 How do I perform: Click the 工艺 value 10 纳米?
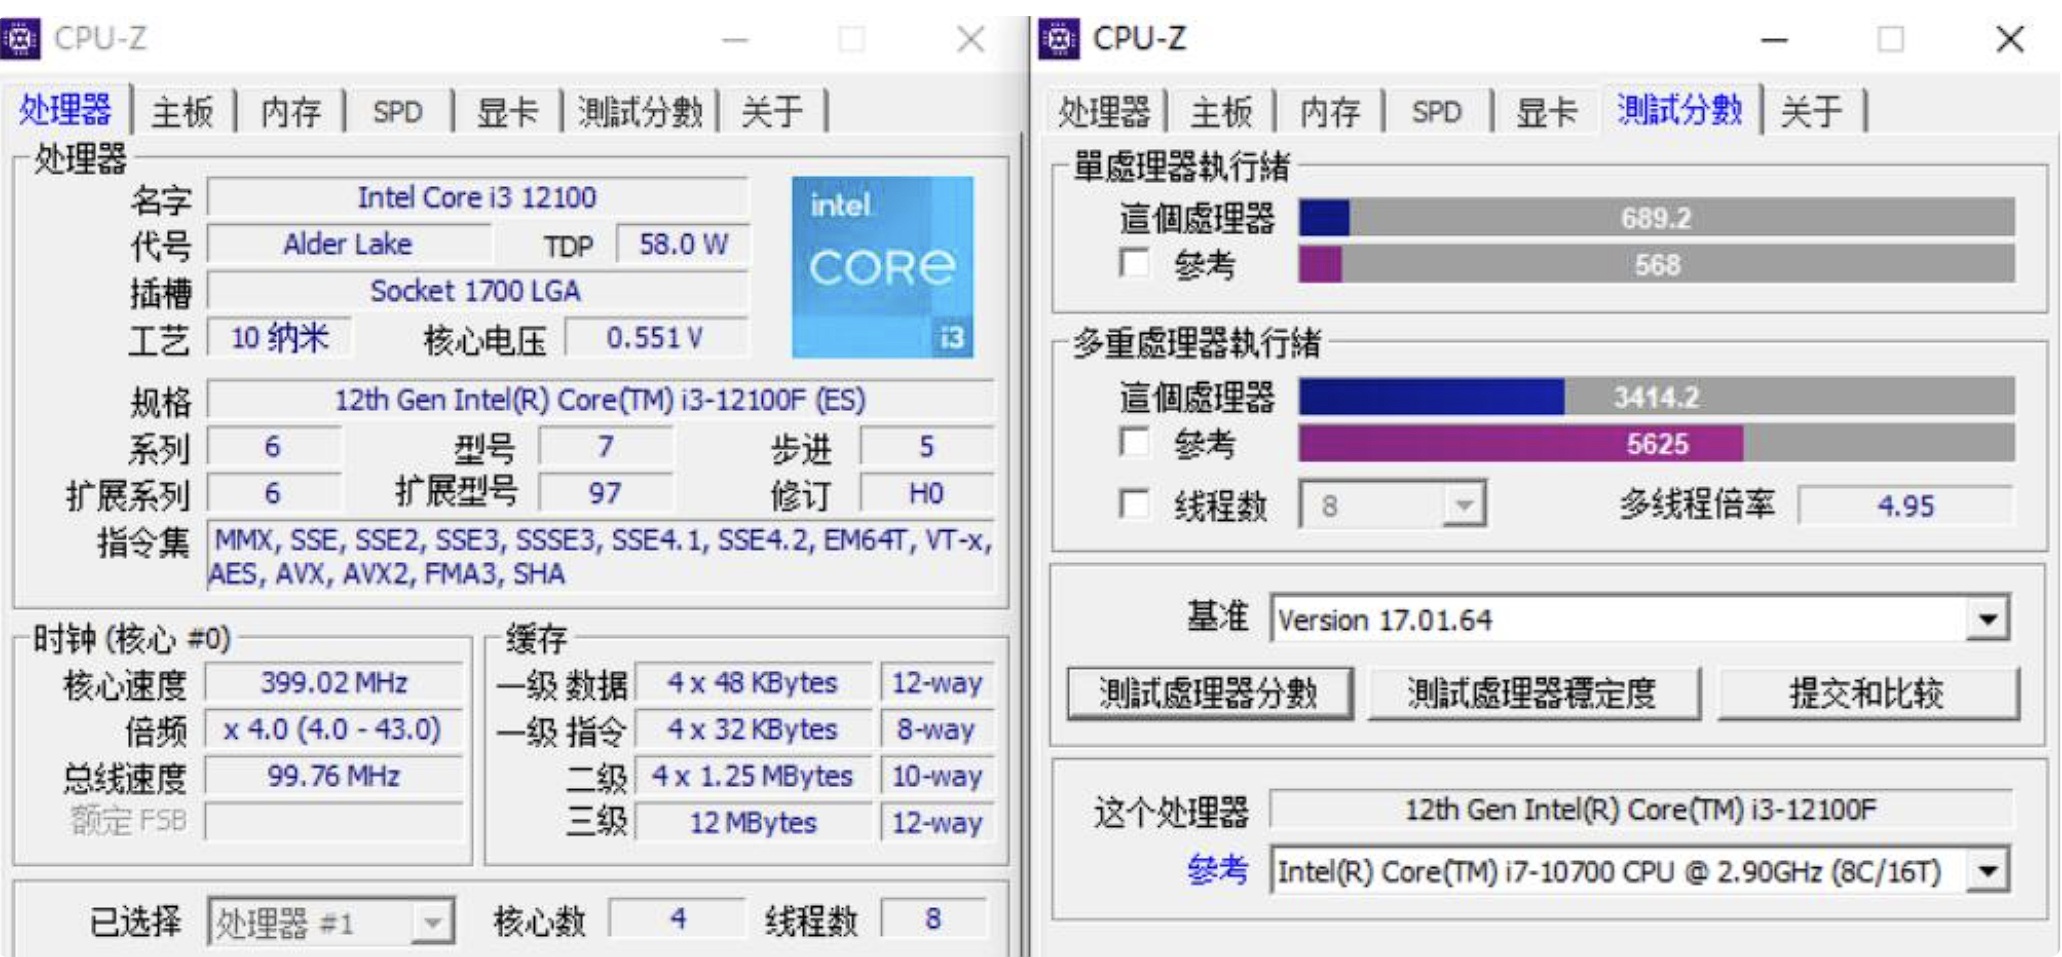[x=280, y=337]
